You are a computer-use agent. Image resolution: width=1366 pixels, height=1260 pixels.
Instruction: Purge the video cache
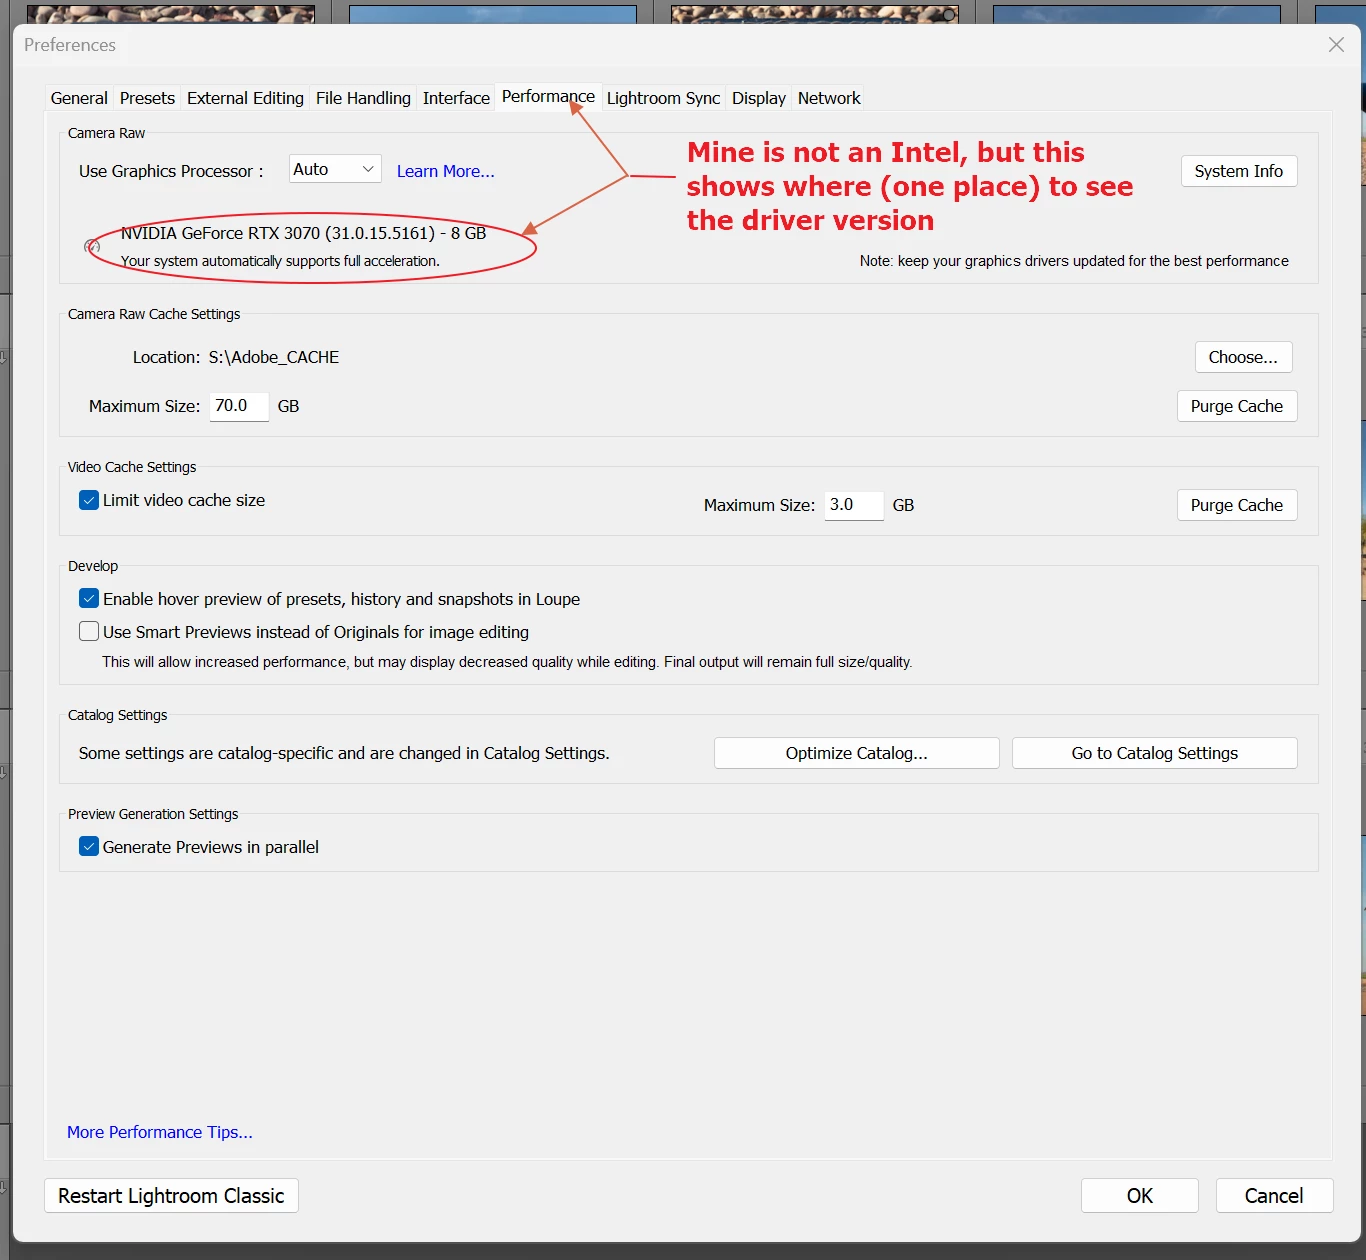pos(1237,505)
